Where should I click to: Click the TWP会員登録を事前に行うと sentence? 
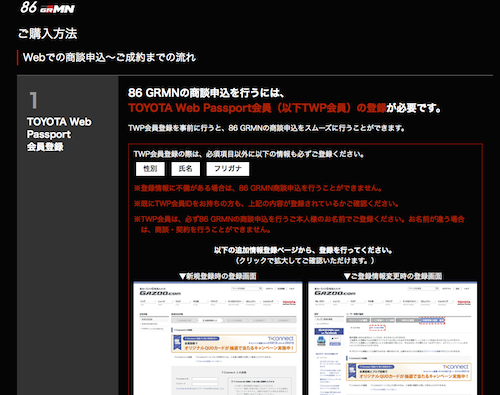point(266,128)
